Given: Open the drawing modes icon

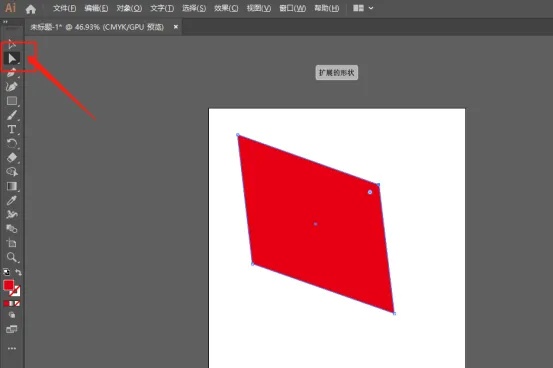Looking at the screenshot, I should click(x=12, y=315).
